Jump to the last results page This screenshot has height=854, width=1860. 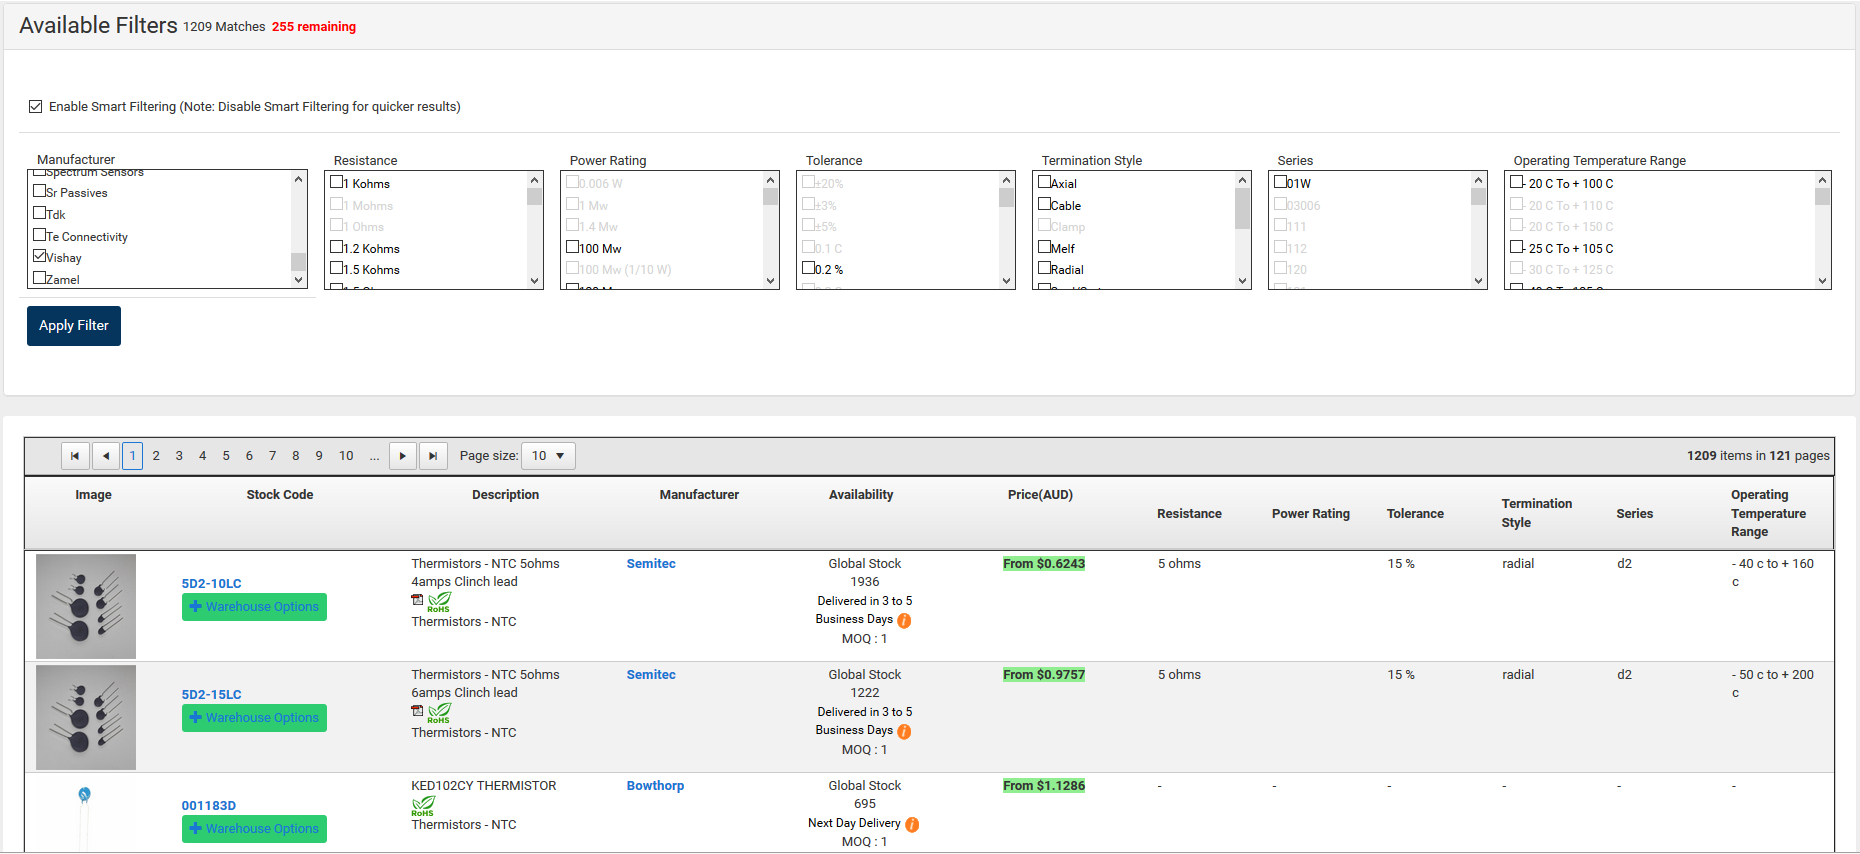(x=433, y=456)
